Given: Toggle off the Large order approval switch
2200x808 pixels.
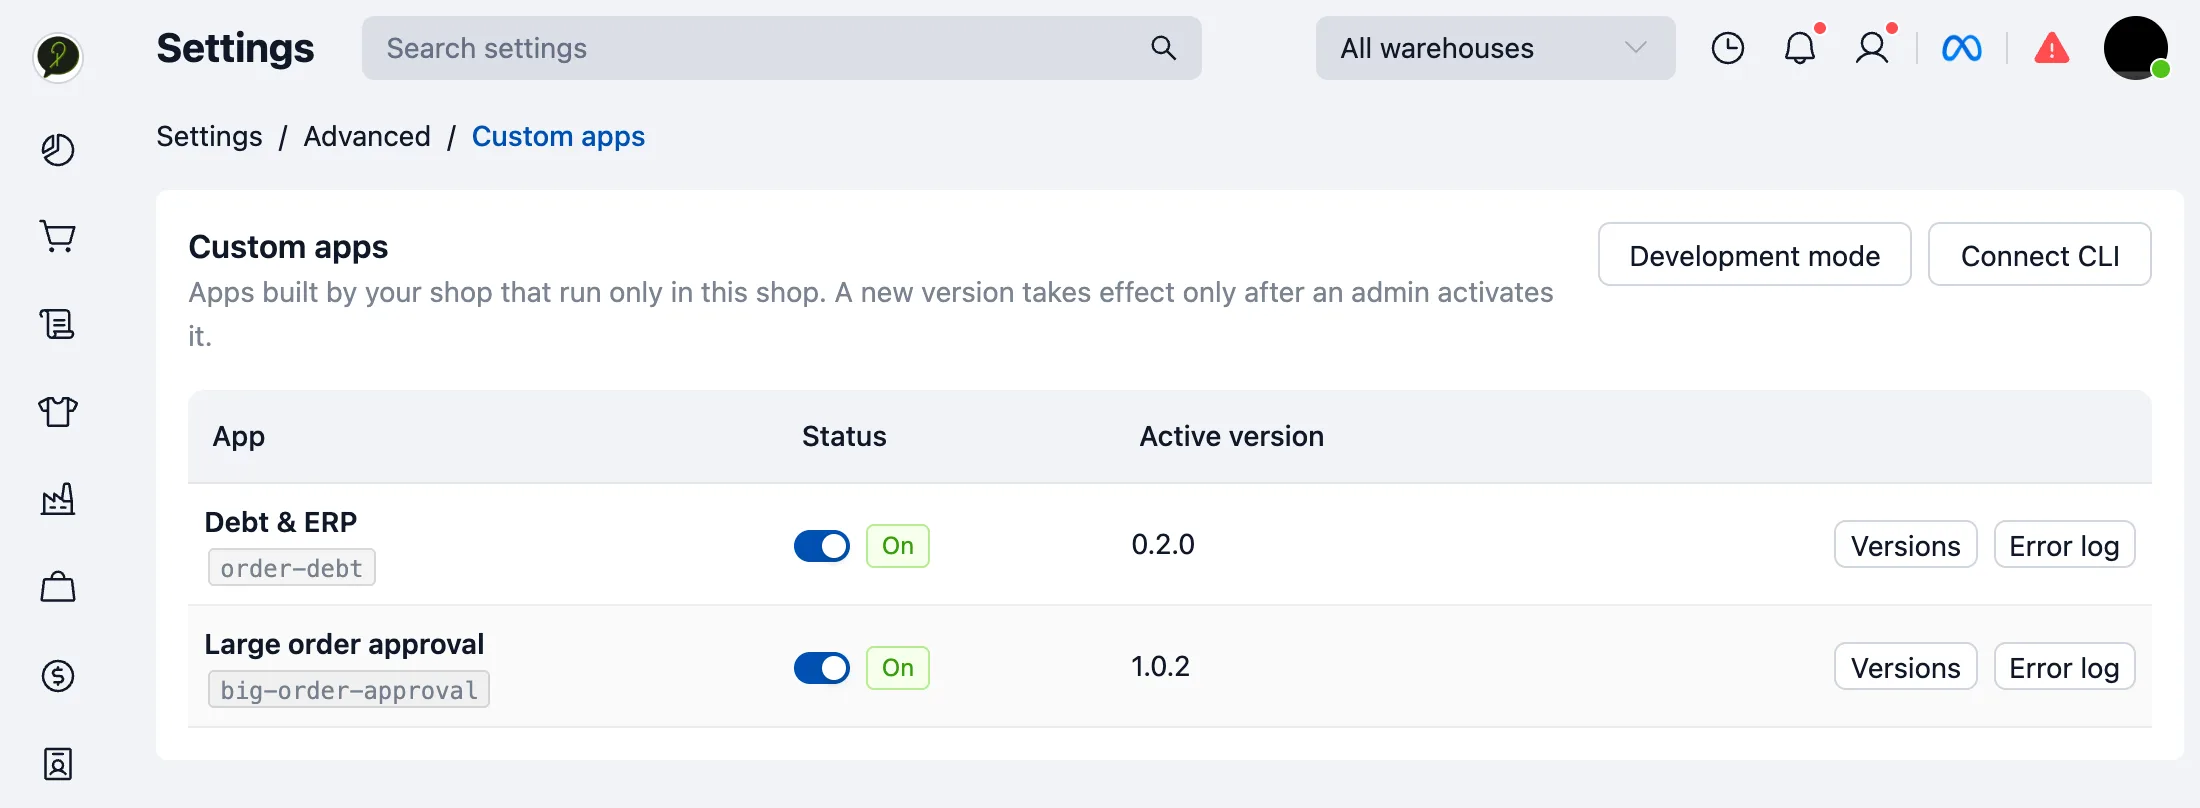Looking at the screenshot, I should pos(822,668).
